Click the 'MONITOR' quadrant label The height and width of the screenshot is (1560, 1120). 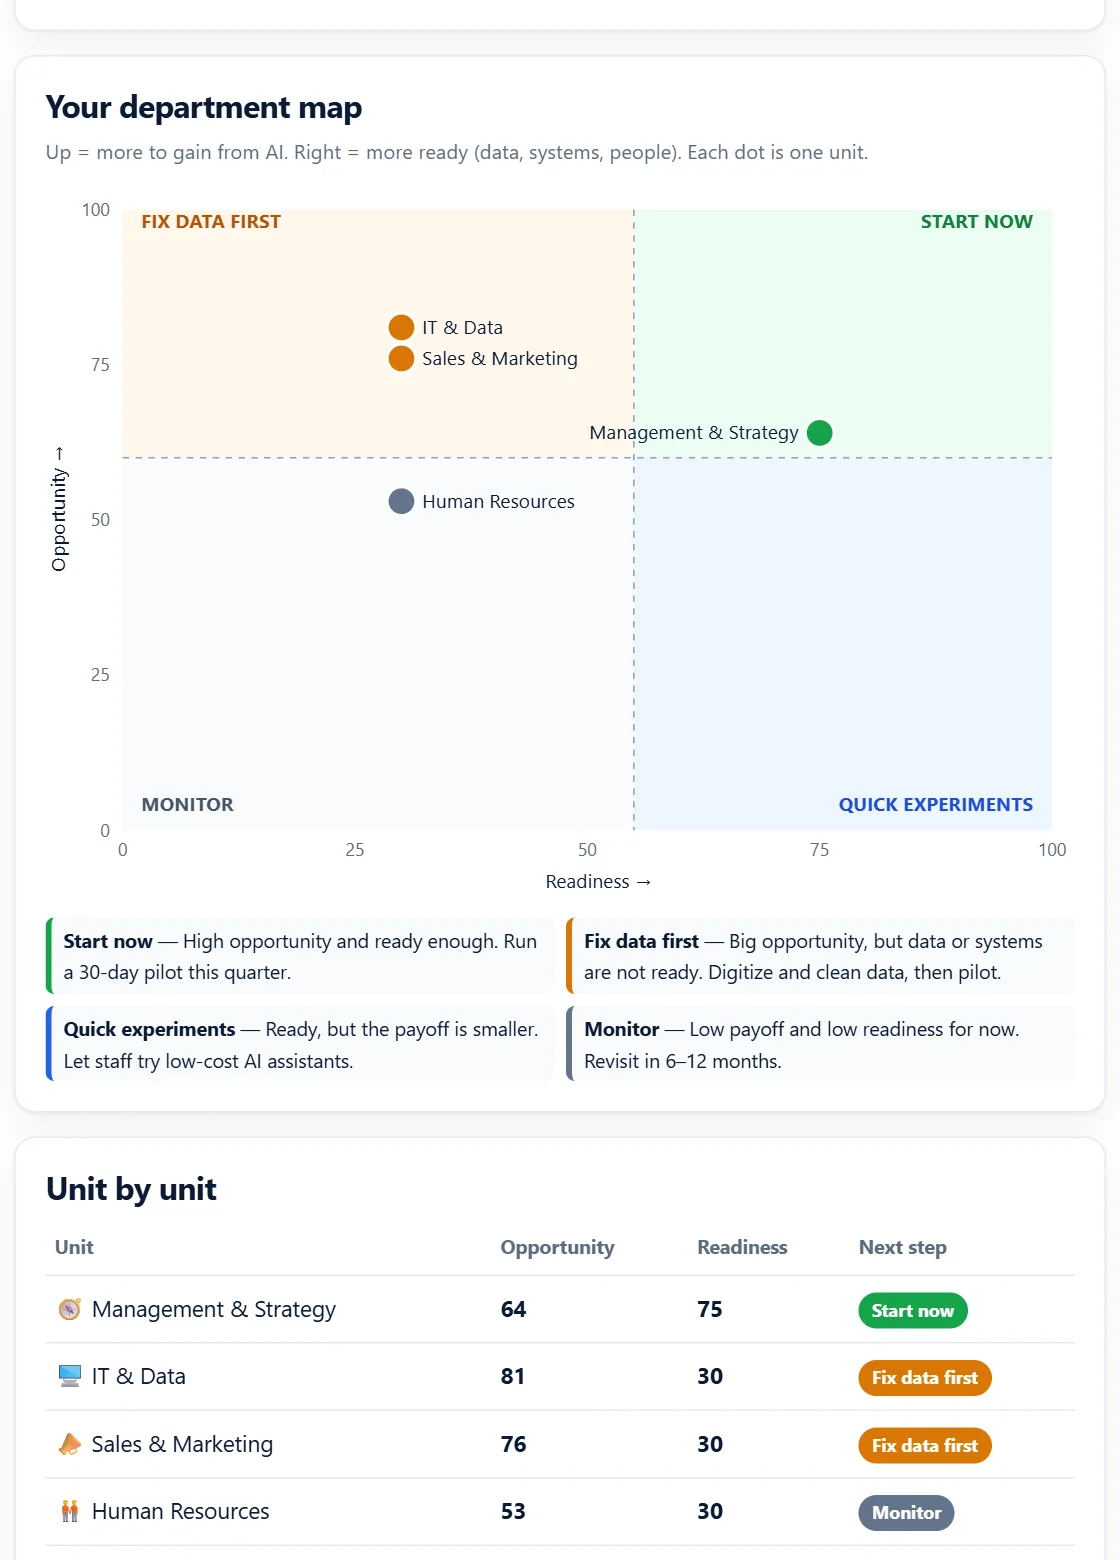pos(188,805)
